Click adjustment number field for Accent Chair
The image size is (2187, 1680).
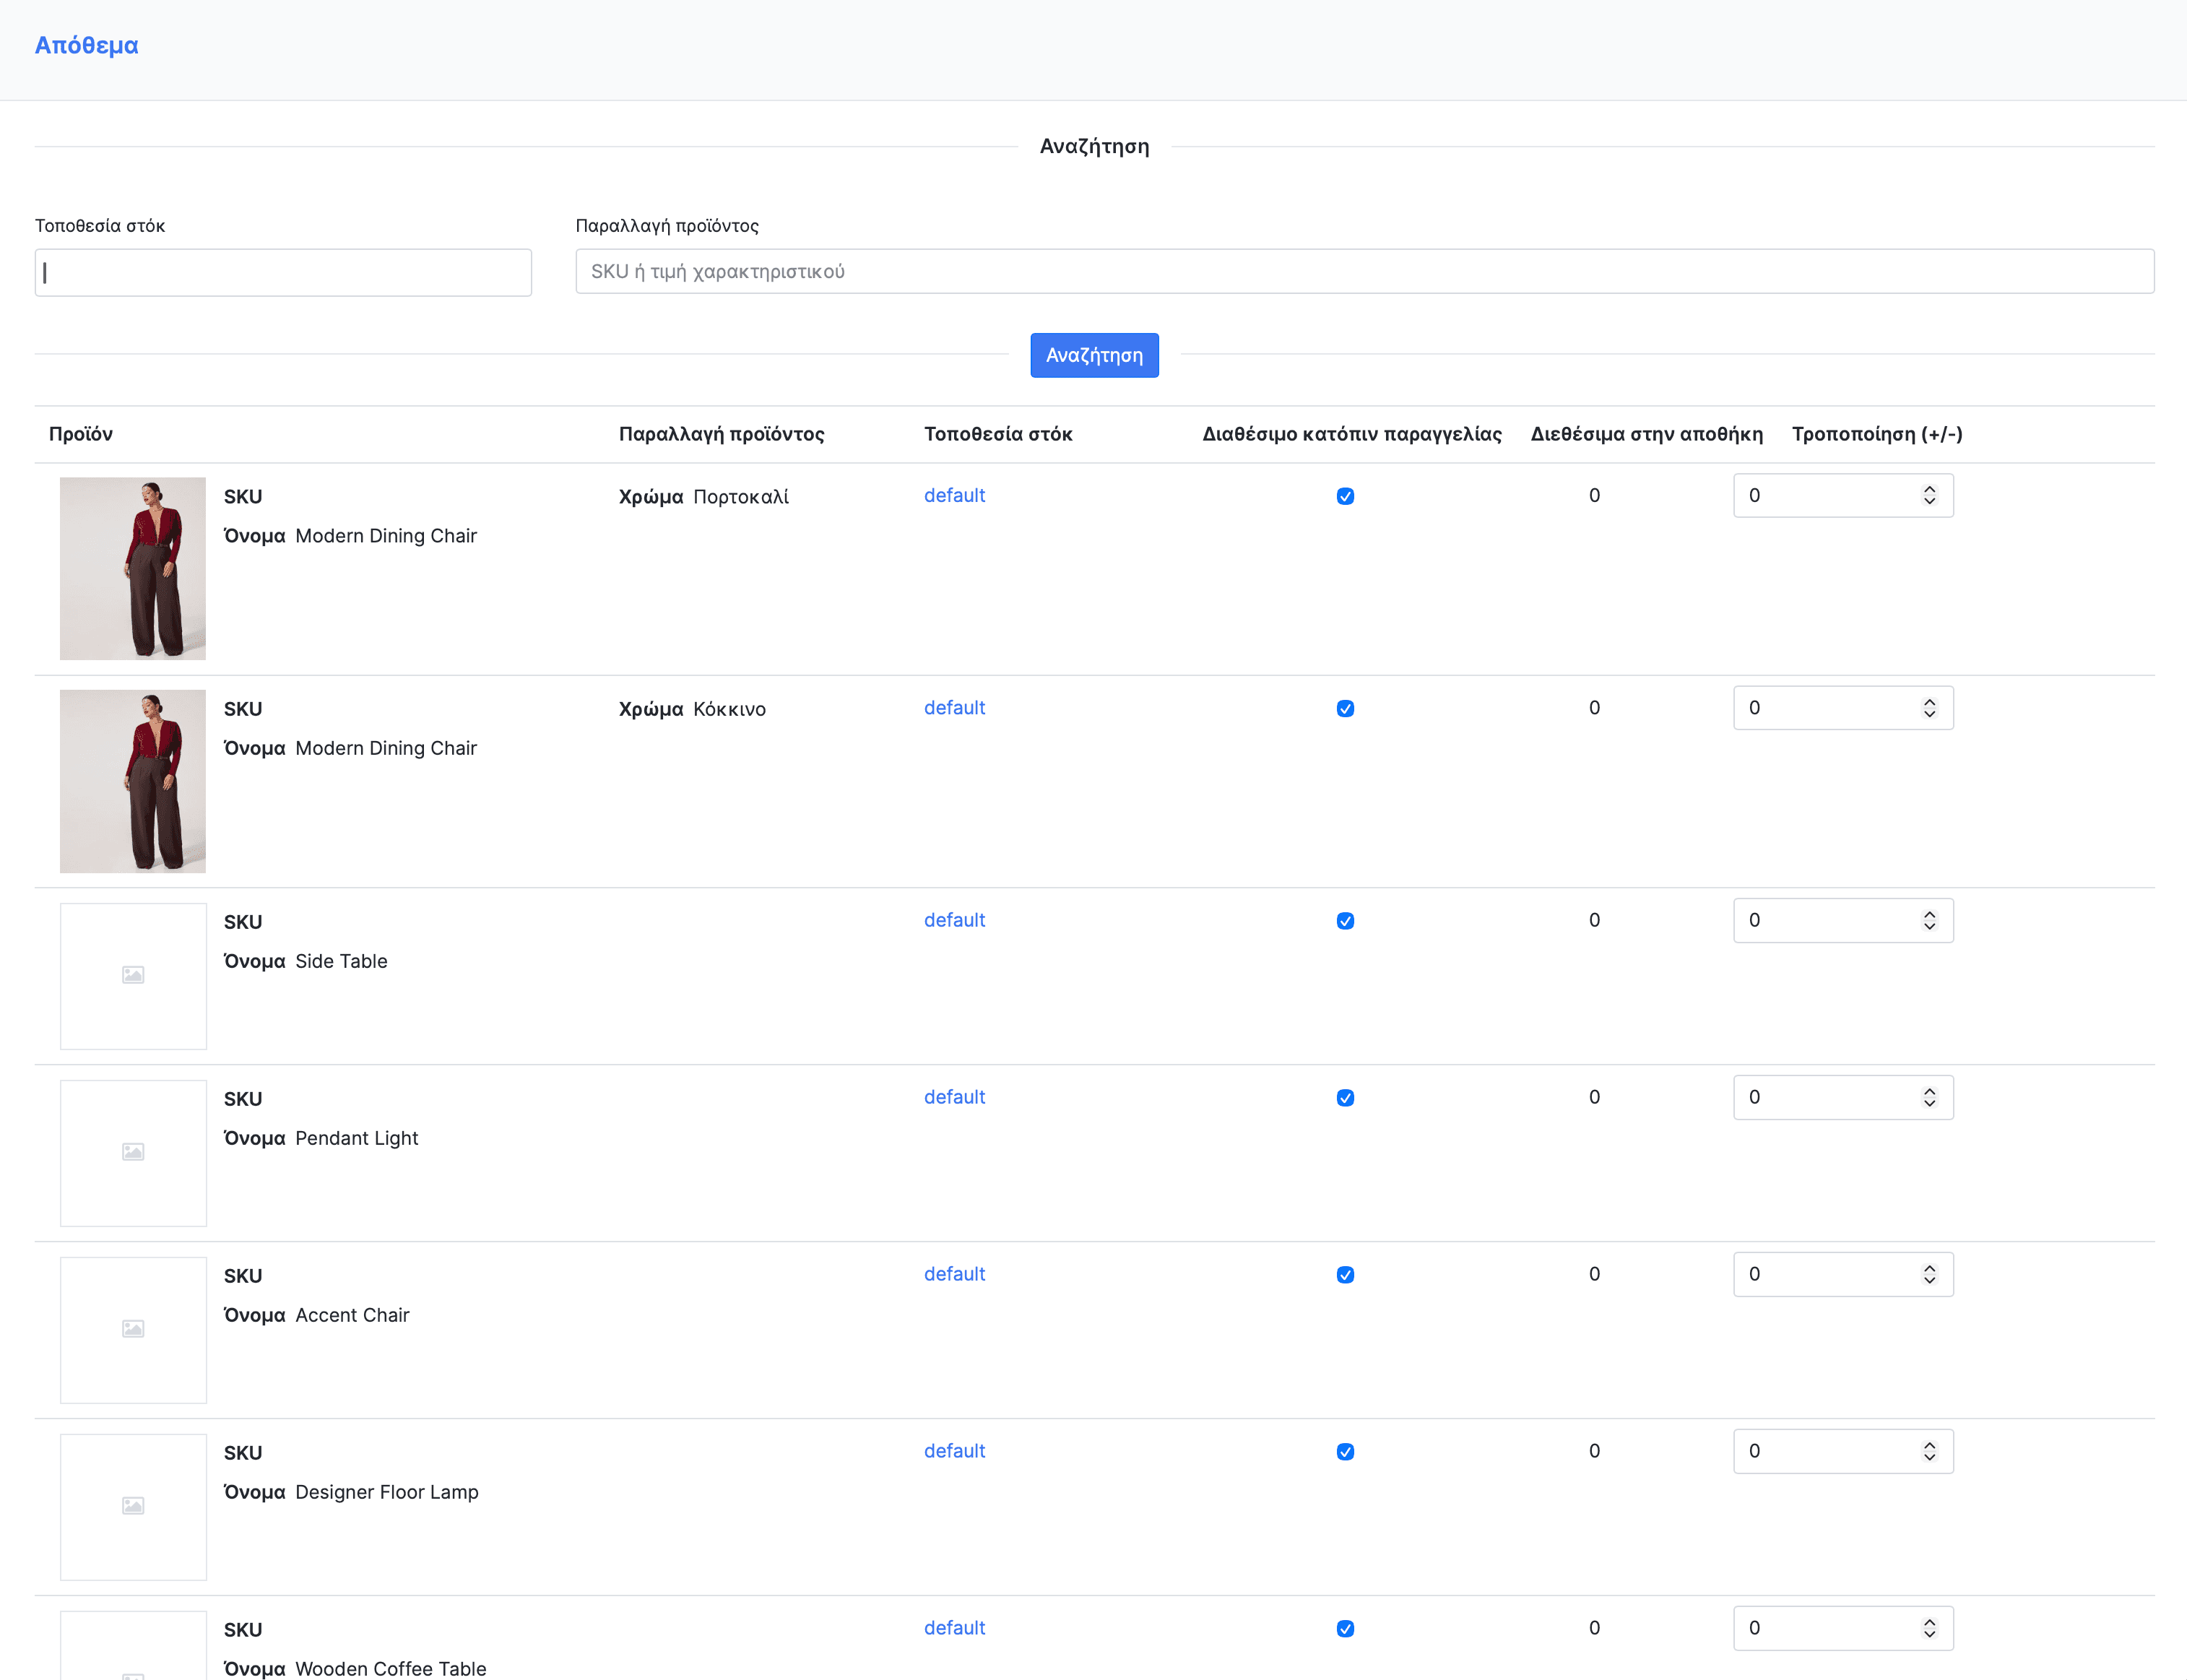pyautogui.click(x=1820, y=1275)
